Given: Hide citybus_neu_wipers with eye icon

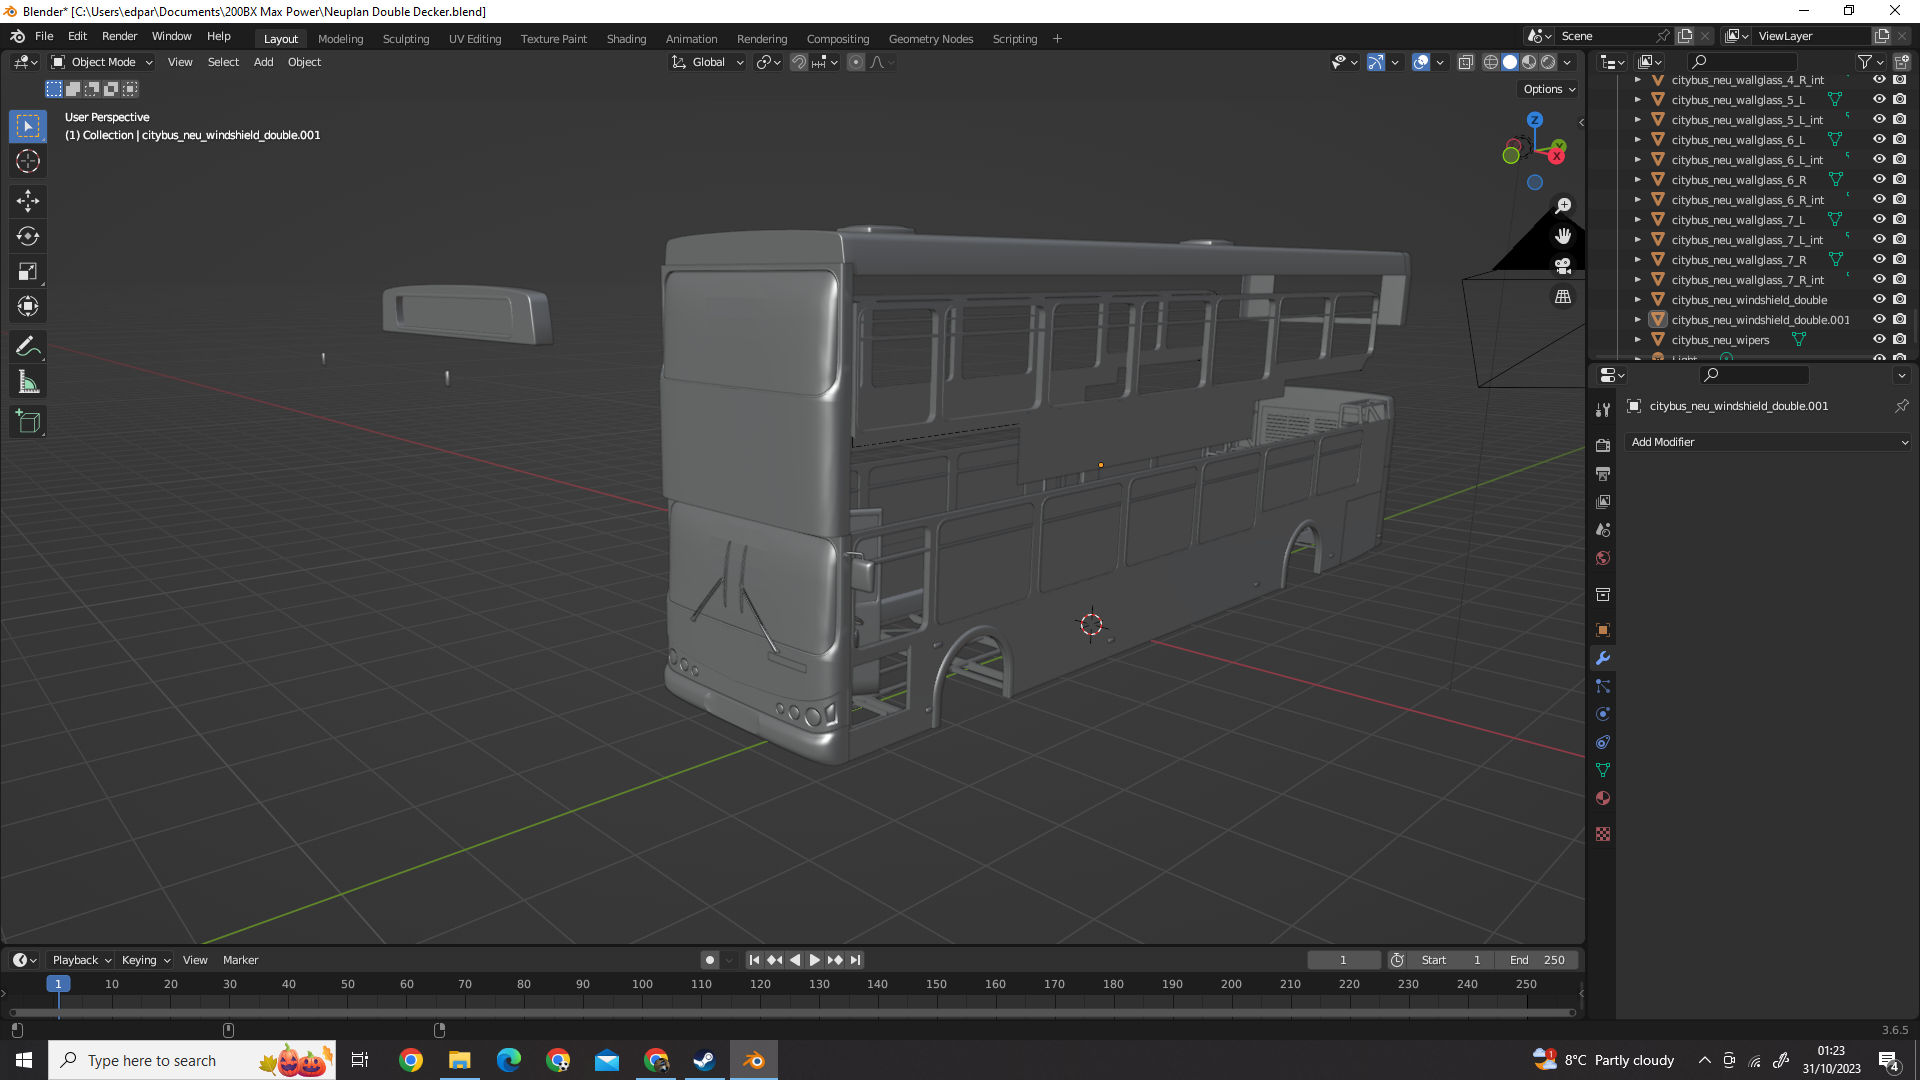Looking at the screenshot, I should (x=1879, y=339).
